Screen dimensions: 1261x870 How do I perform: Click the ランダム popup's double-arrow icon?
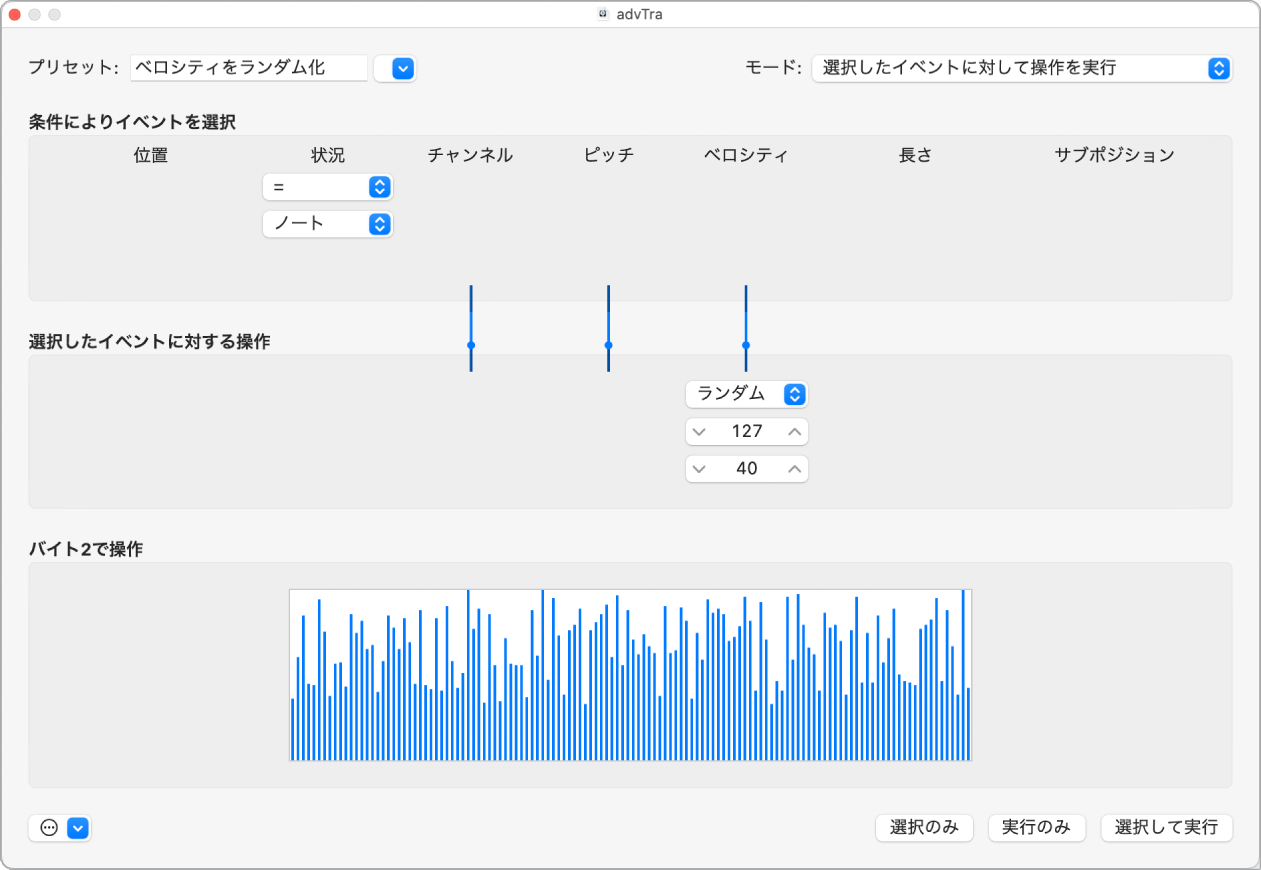794,394
